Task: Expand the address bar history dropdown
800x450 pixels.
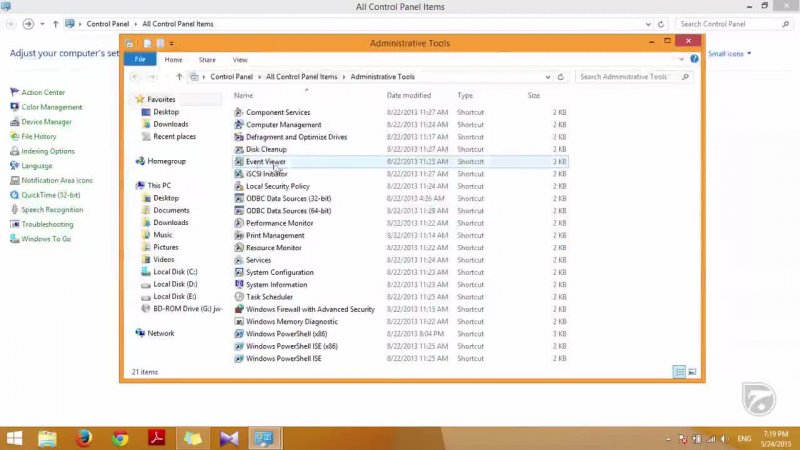Action: coord(547,77)
